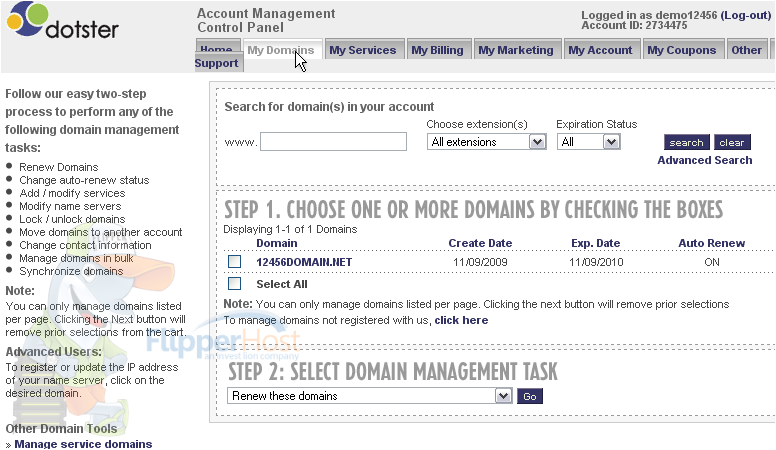
Task: Click 'Renew Domains' list item
Action: tap(58, 167)
